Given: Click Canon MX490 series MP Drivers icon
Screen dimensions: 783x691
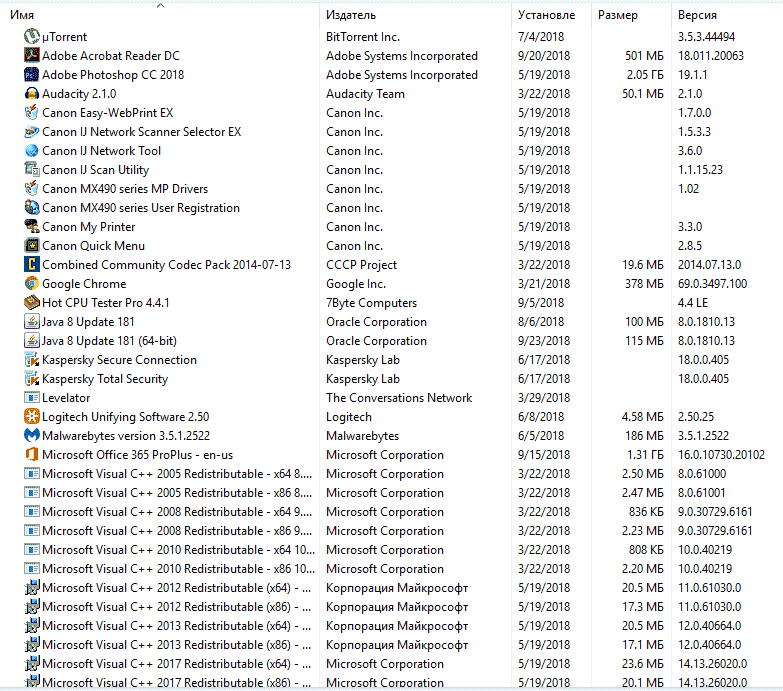Looking at the screenshot, I should click(31, 188).
